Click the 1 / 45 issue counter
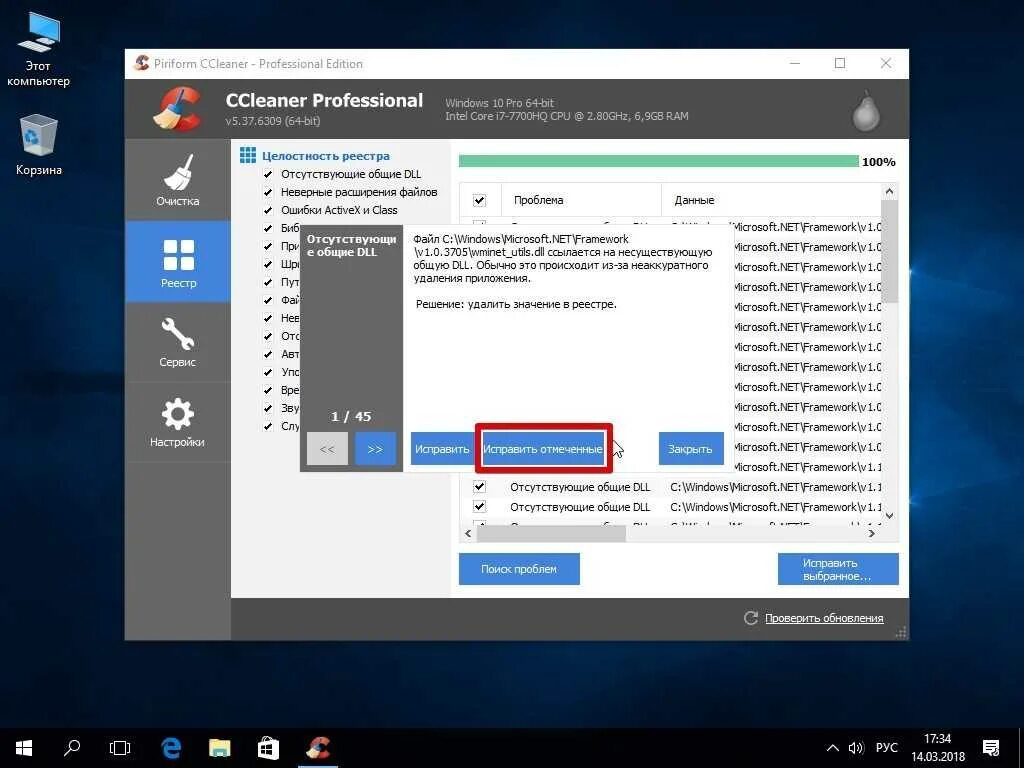1024x768 pixels. (x=351, y=417)
